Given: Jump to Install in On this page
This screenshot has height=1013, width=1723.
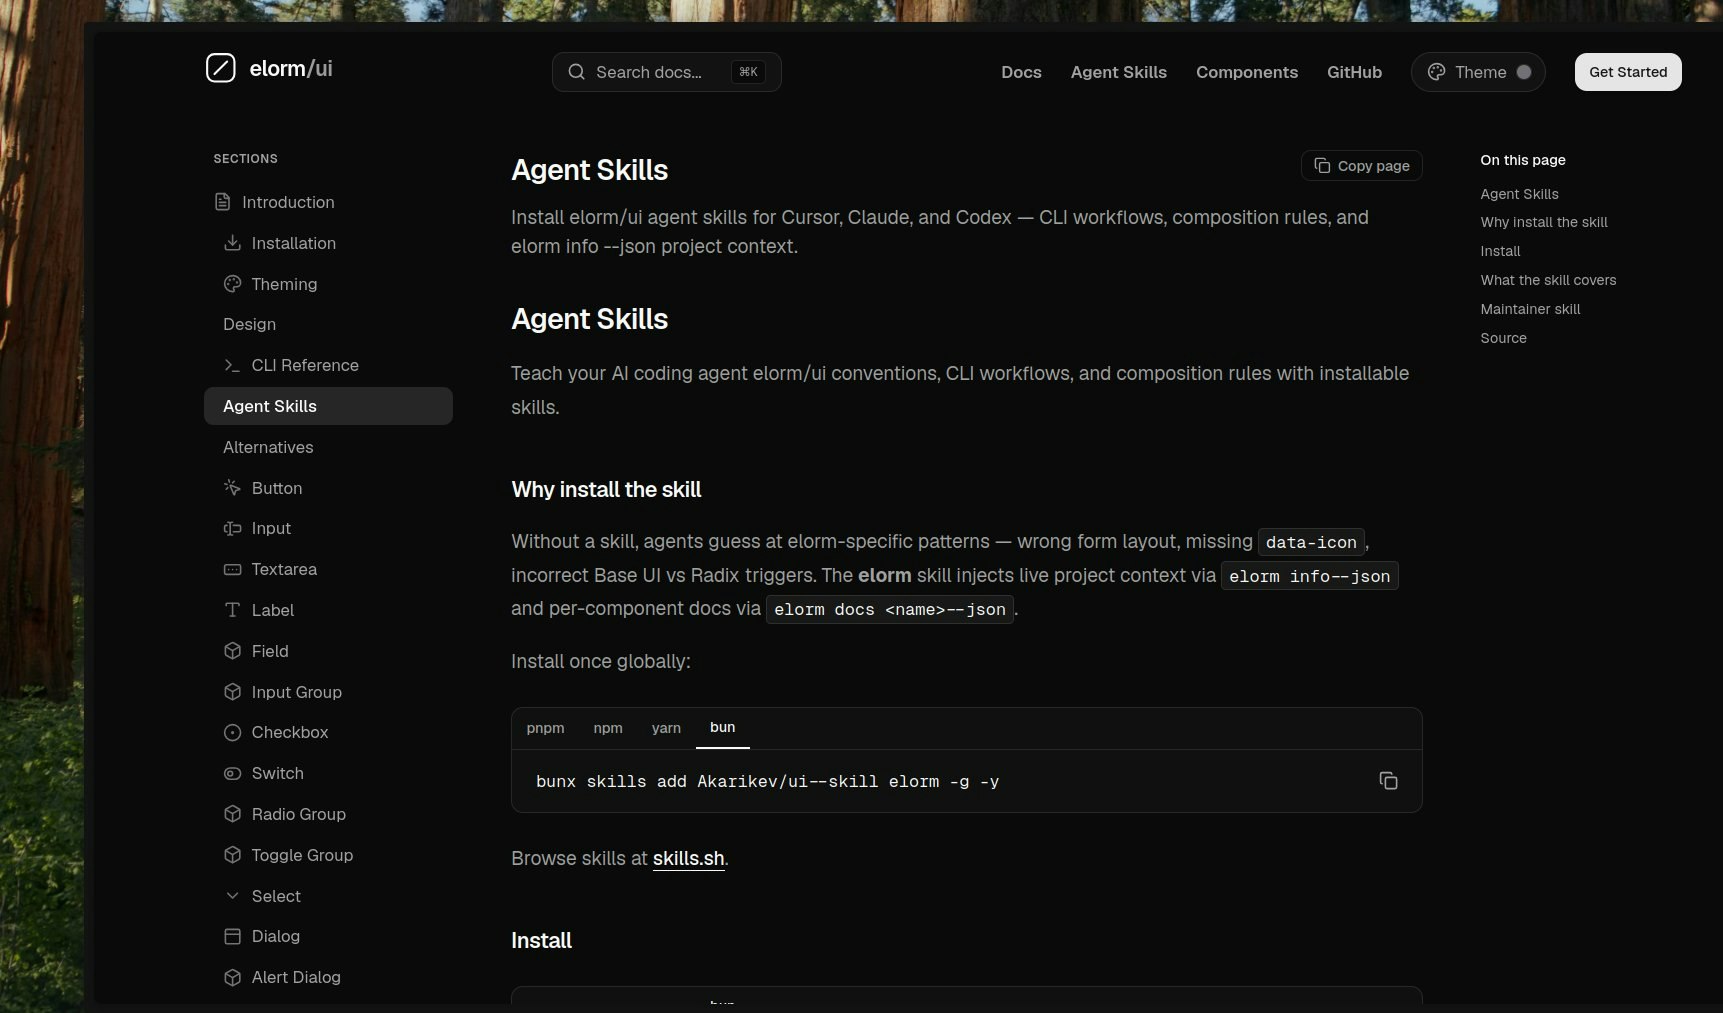Looking at the screenshot, I should [x=1500, y=251].
